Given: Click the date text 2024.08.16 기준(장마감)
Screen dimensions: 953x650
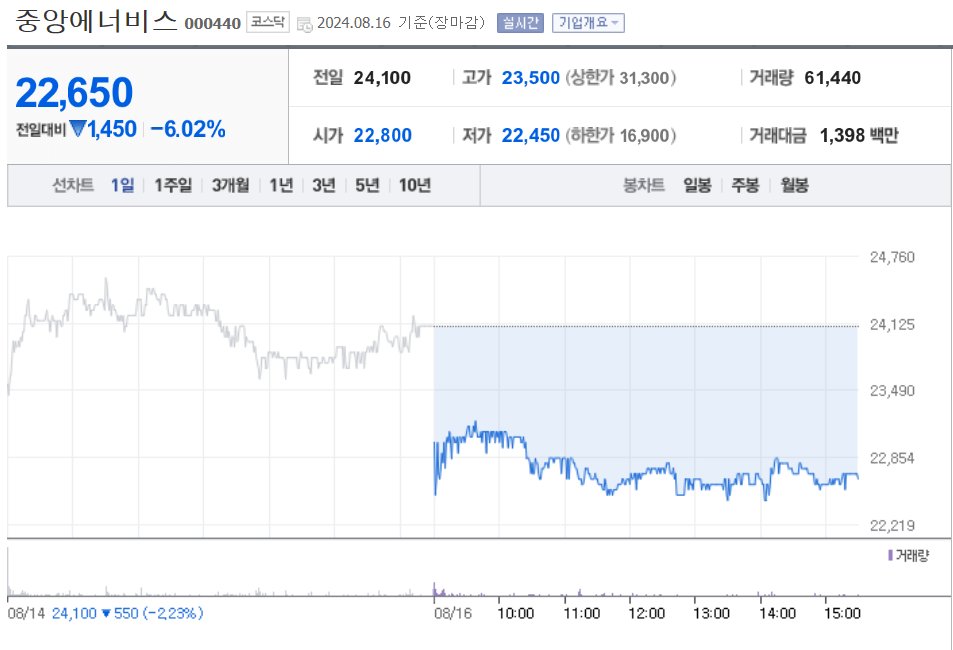Looking at the screenshot, I should point(401,23).
